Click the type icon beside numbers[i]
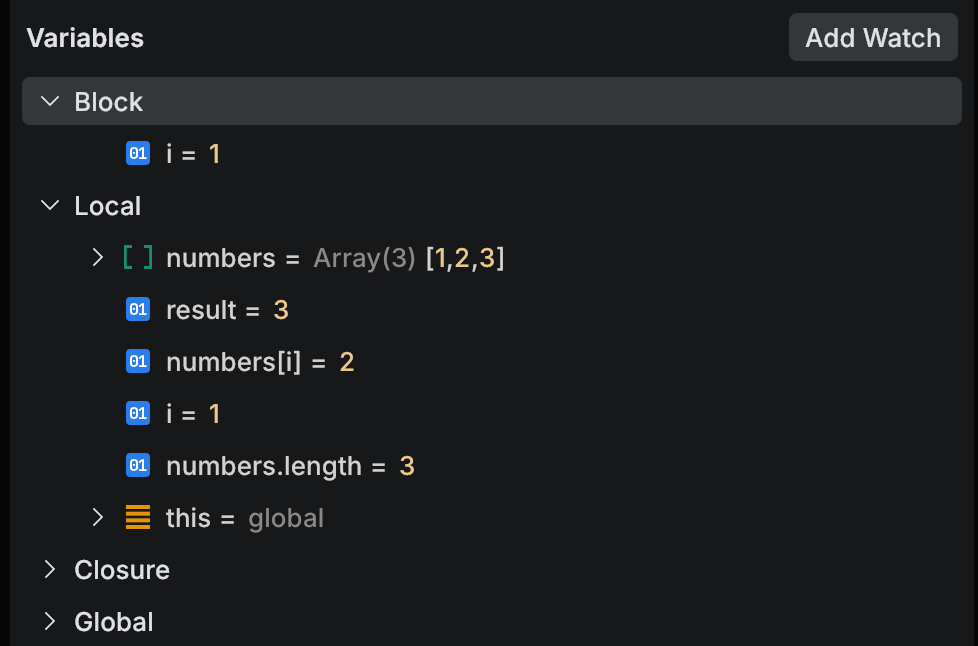This screenshot has height=646, width=978. pyautogui.click(x=137, y=362)
